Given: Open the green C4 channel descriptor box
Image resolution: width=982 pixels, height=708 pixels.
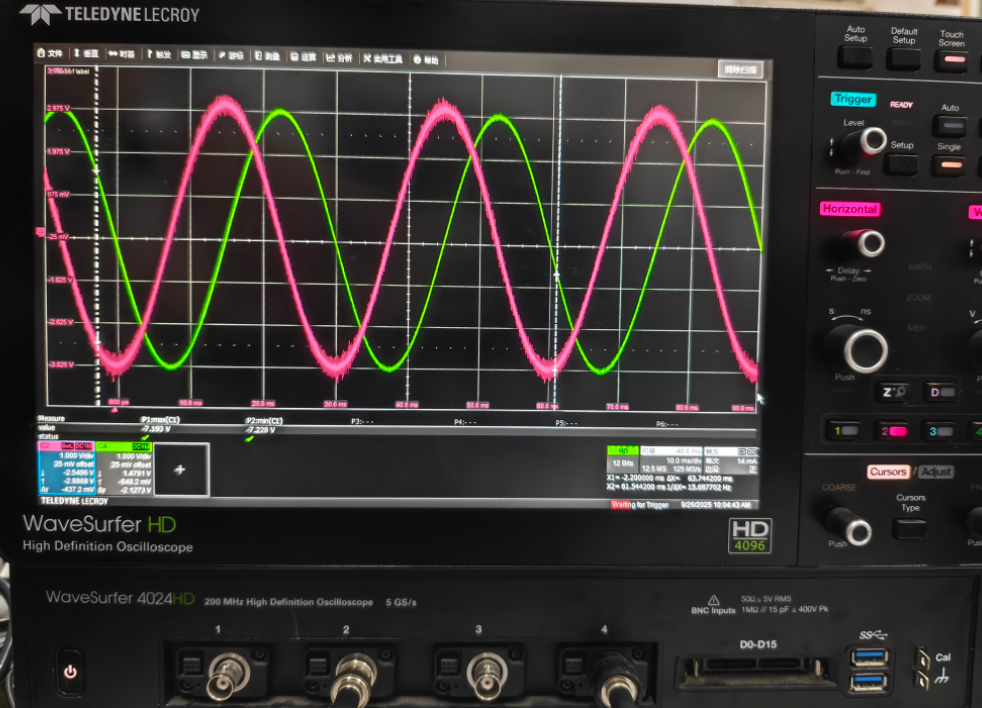Looking at the screenshot, I should (x=123, y=469).
